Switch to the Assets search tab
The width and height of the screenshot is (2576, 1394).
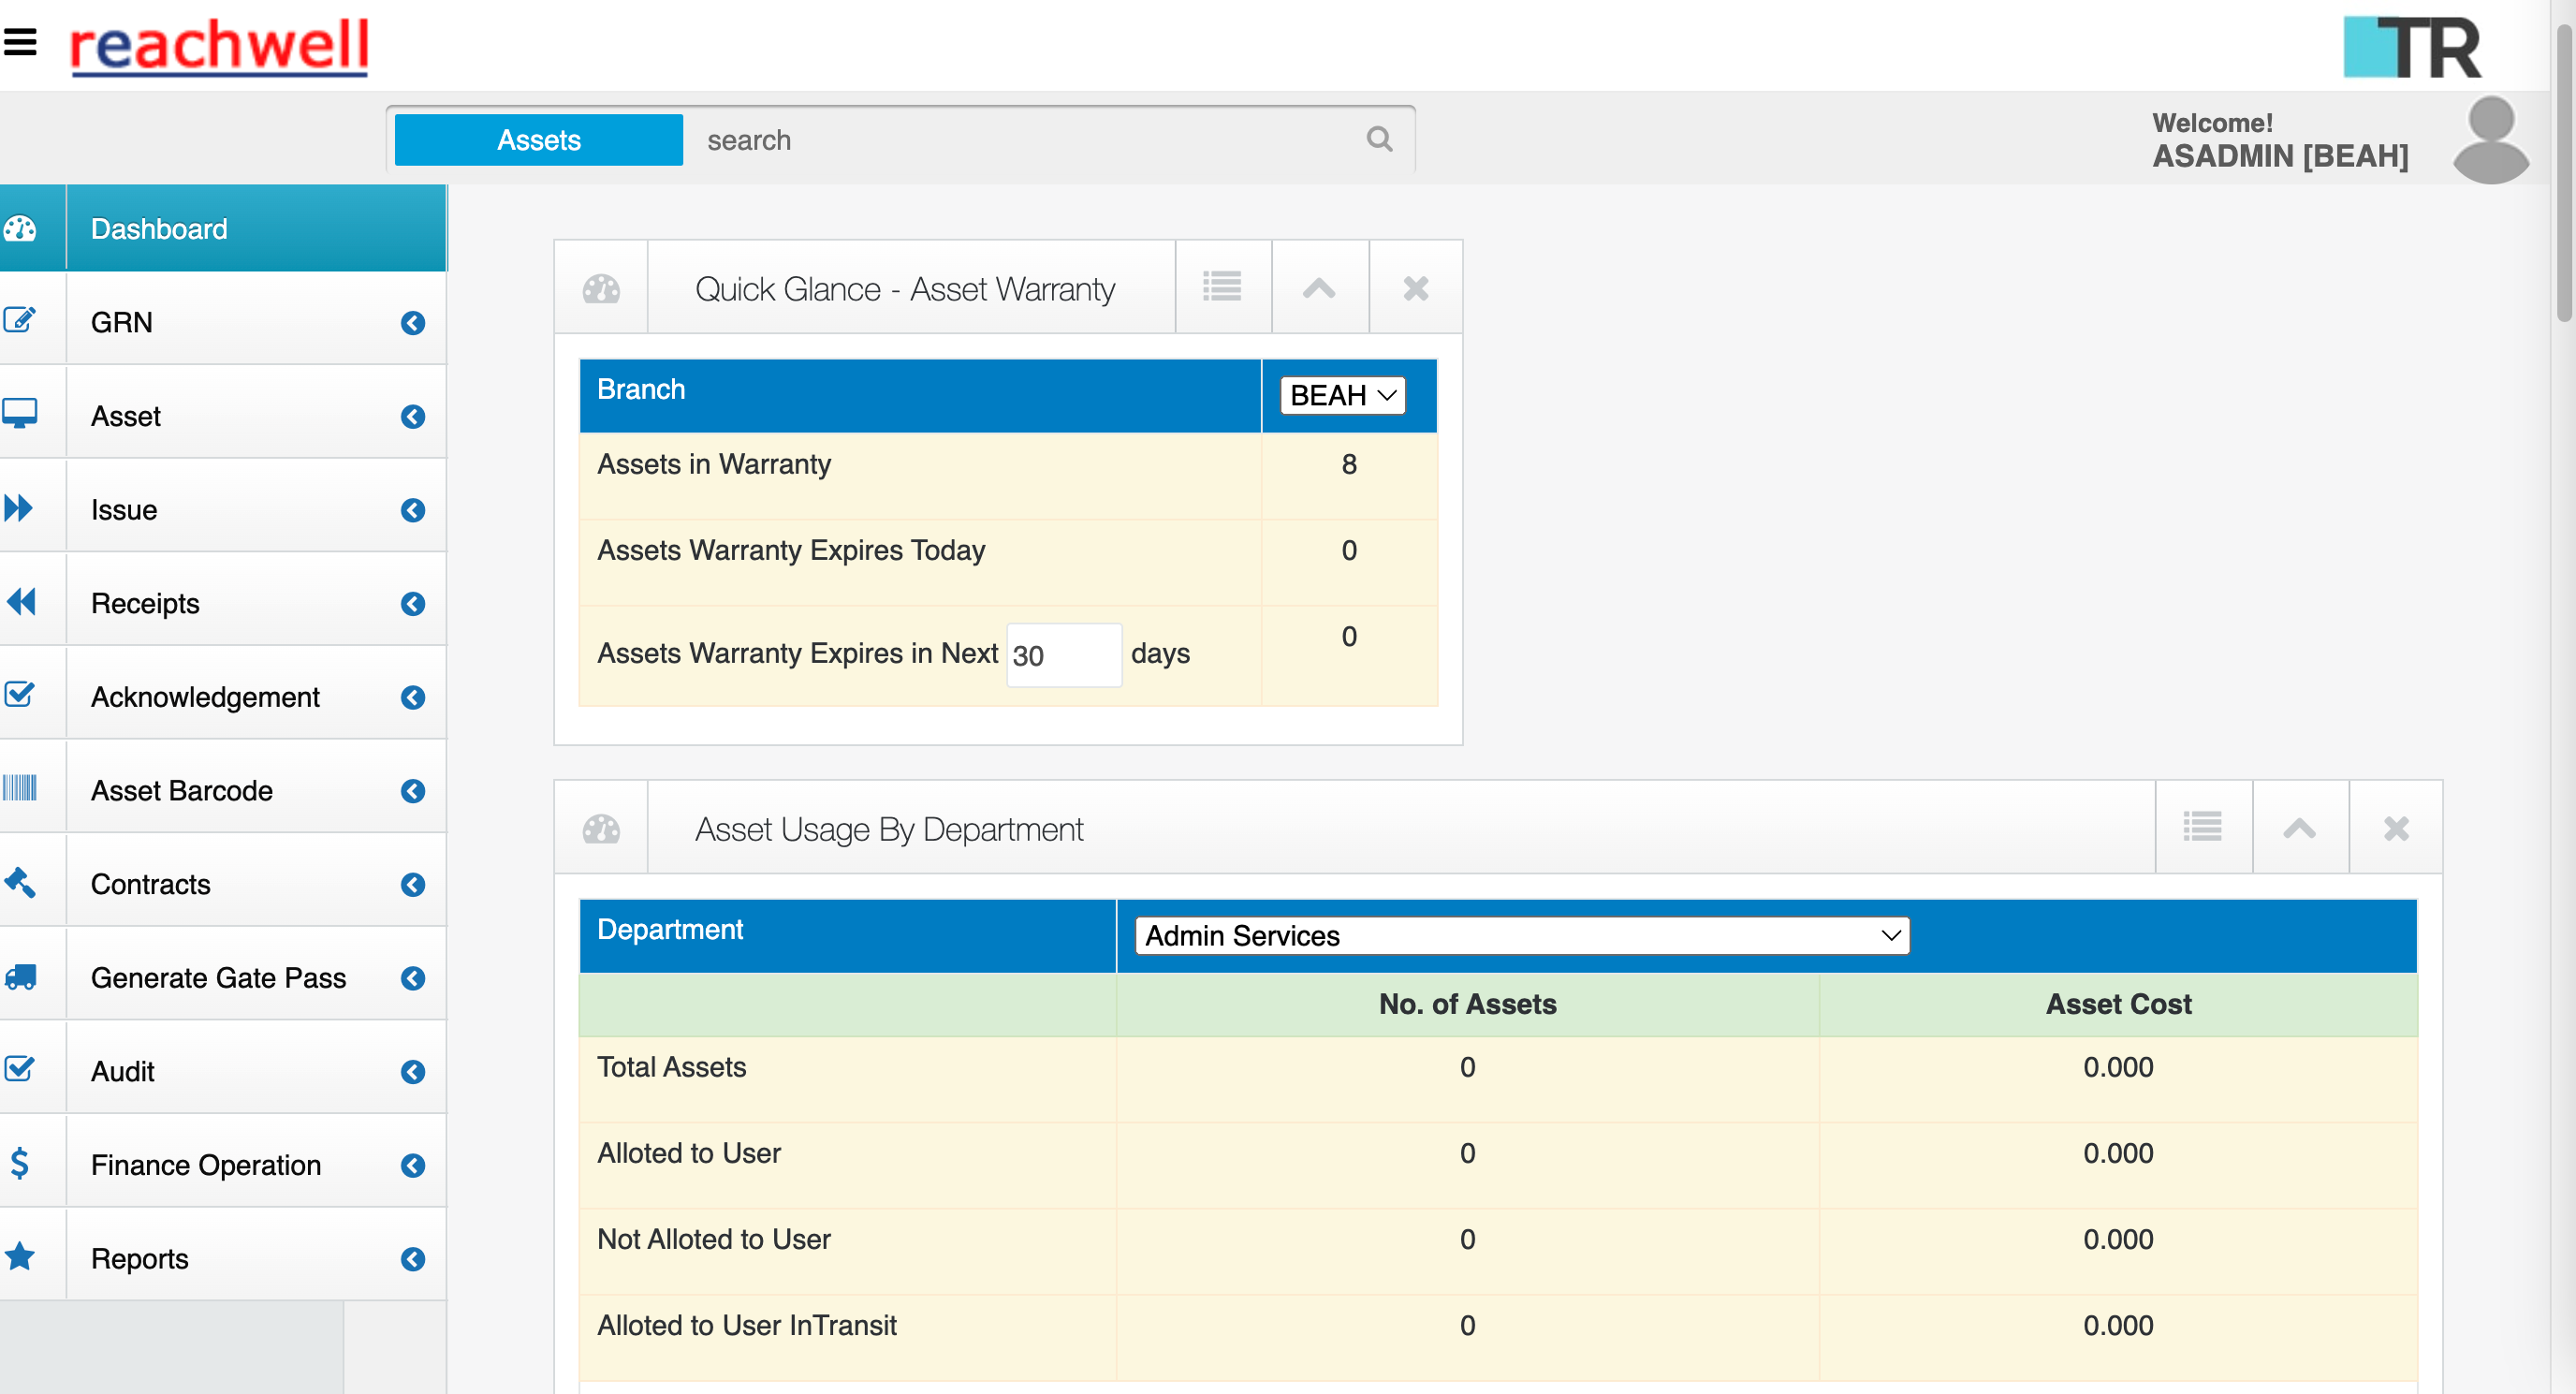tap(537, 139)
